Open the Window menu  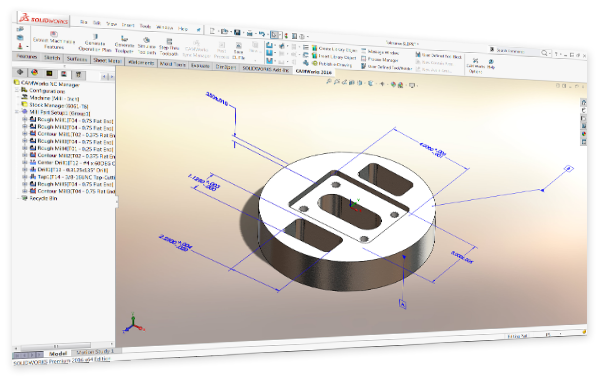tap(165, 27)
